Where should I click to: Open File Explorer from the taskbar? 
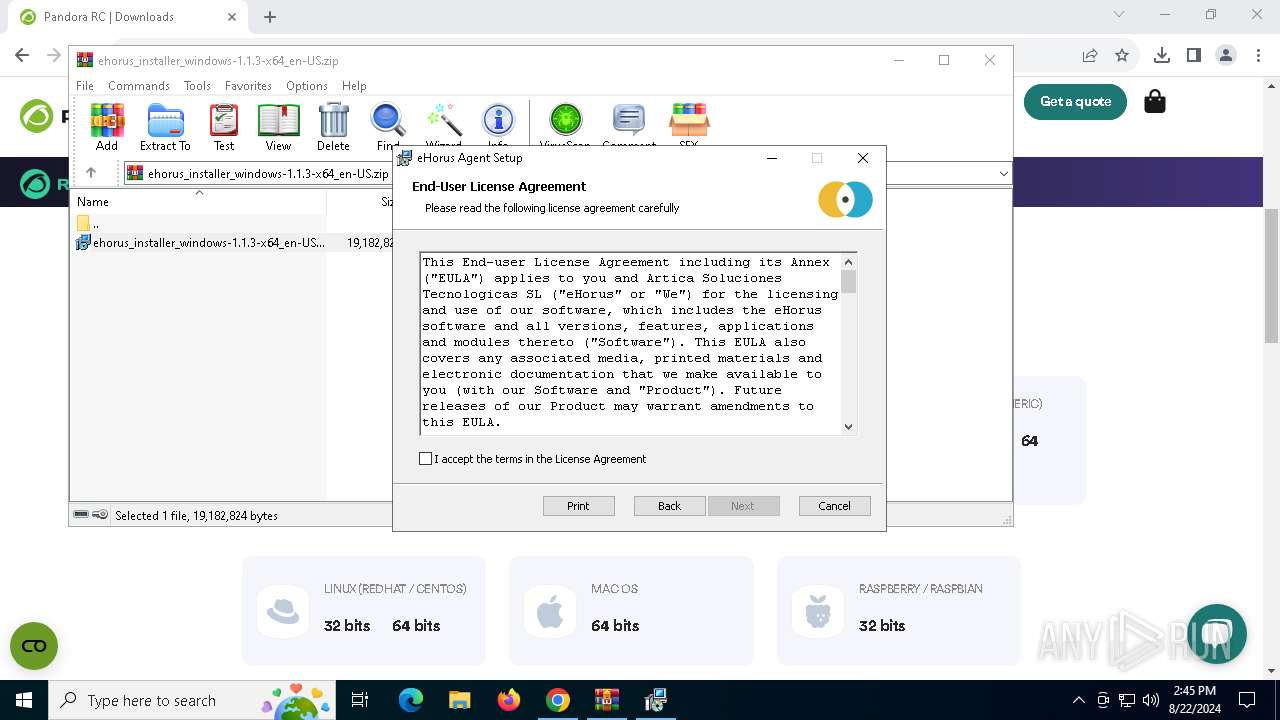(460, 700)
